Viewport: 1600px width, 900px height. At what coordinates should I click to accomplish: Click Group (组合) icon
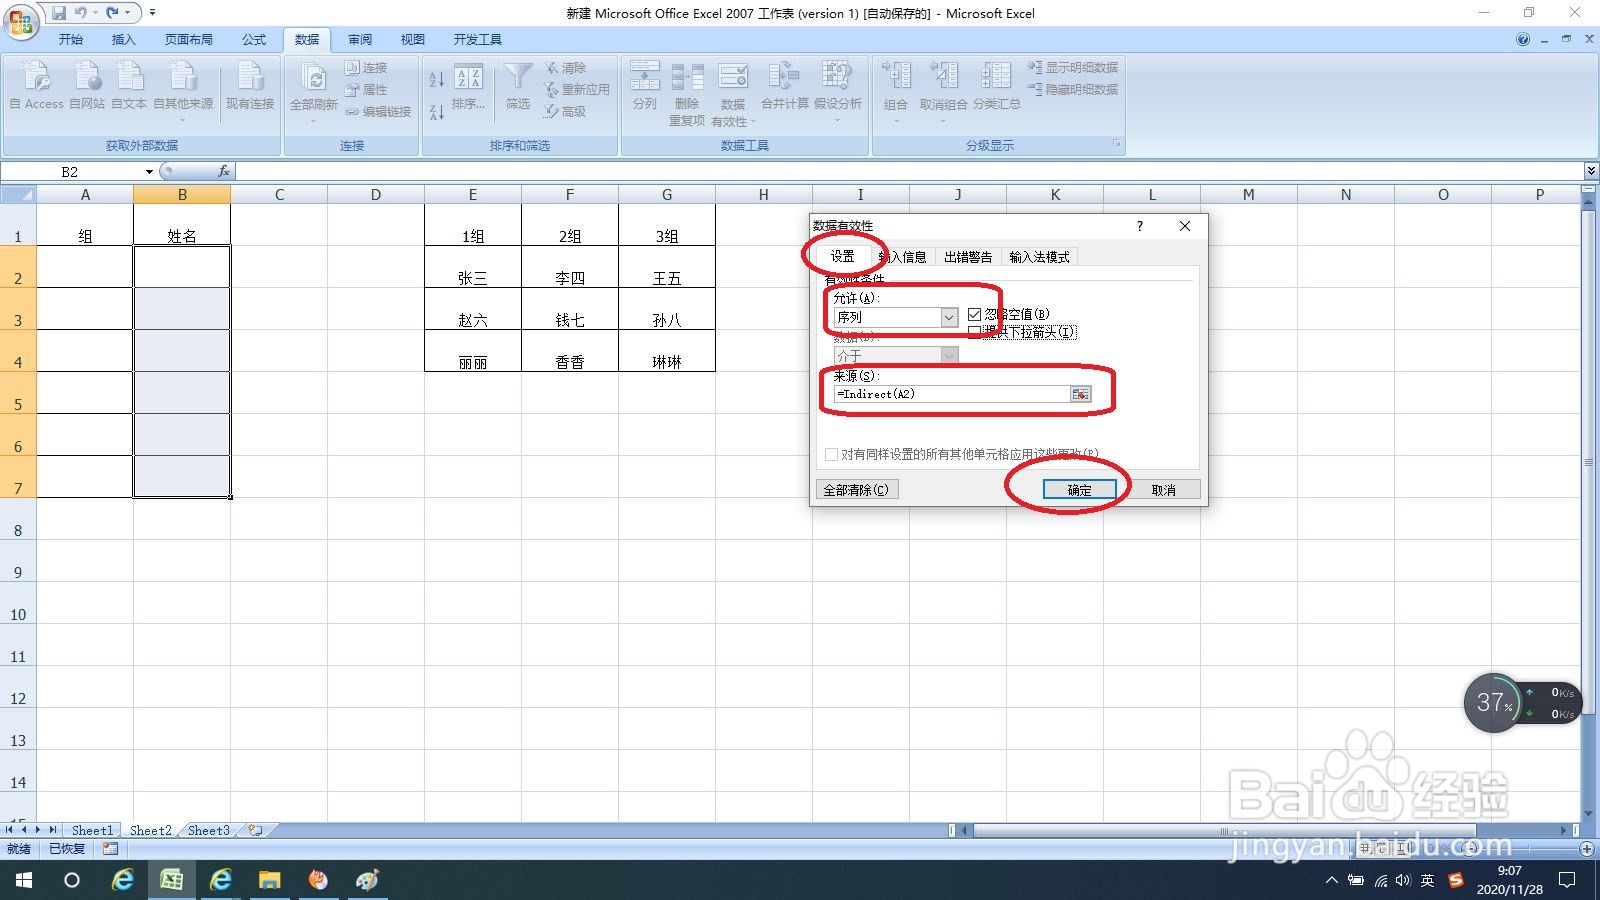(896, 76)
